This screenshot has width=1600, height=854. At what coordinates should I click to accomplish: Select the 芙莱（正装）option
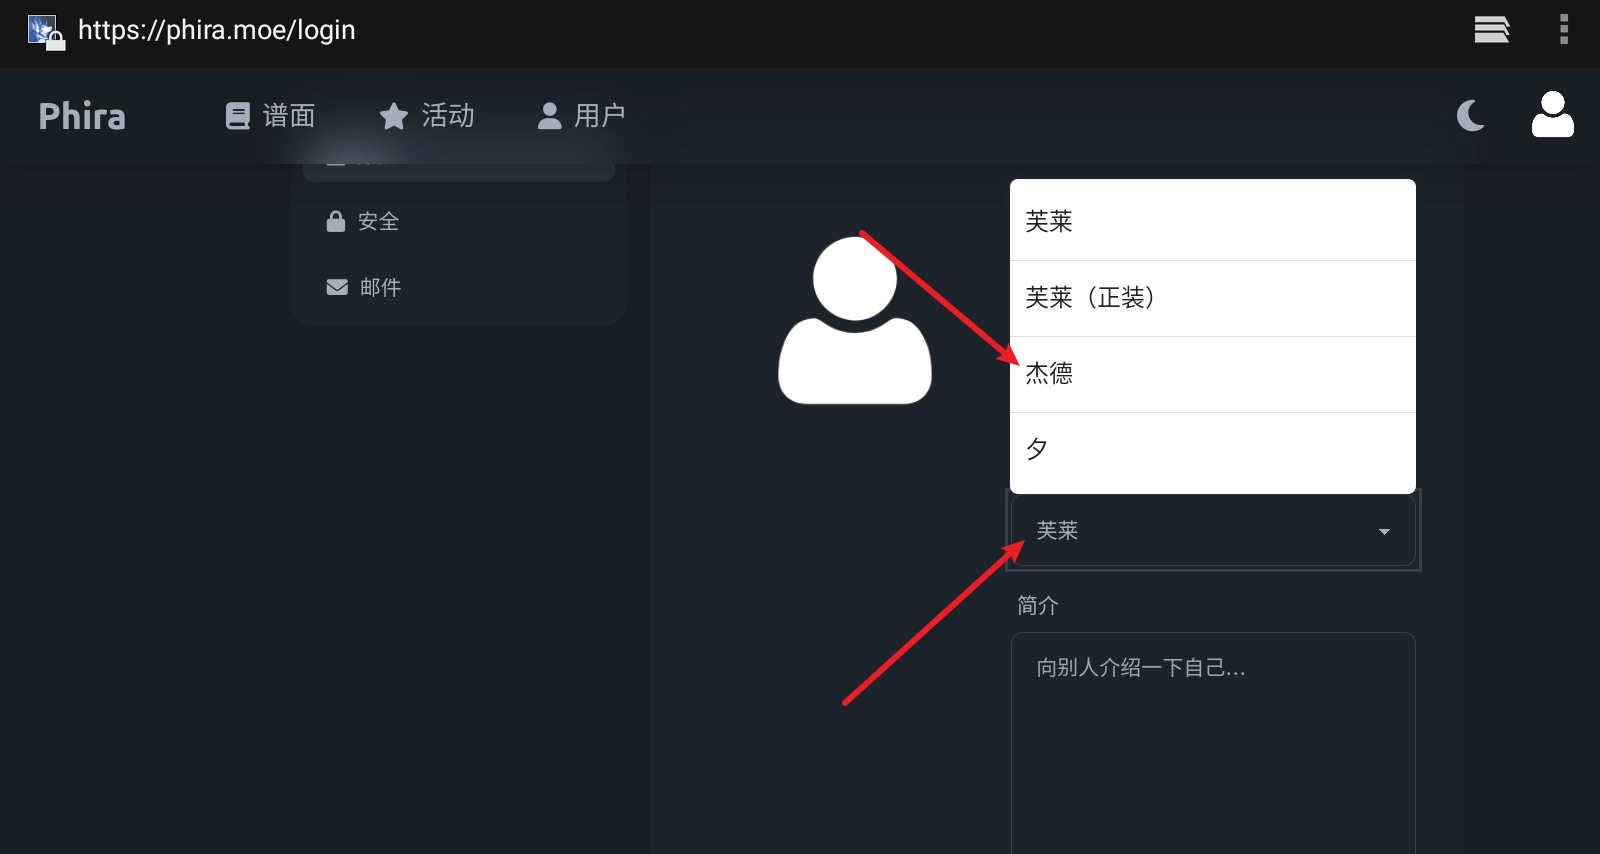[1212, 298]
